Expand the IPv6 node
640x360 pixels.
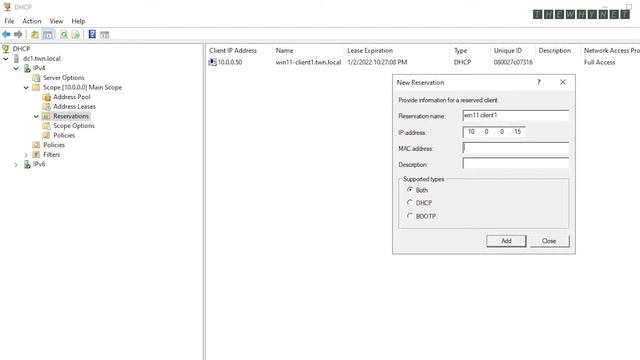point(16,165)
